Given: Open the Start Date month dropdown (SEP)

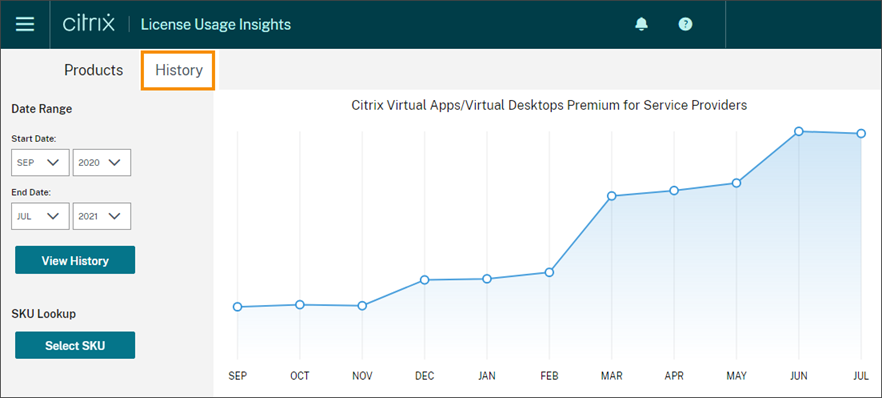Looking at the screenshot, I should pyautogui.click(x=40, y=162).
